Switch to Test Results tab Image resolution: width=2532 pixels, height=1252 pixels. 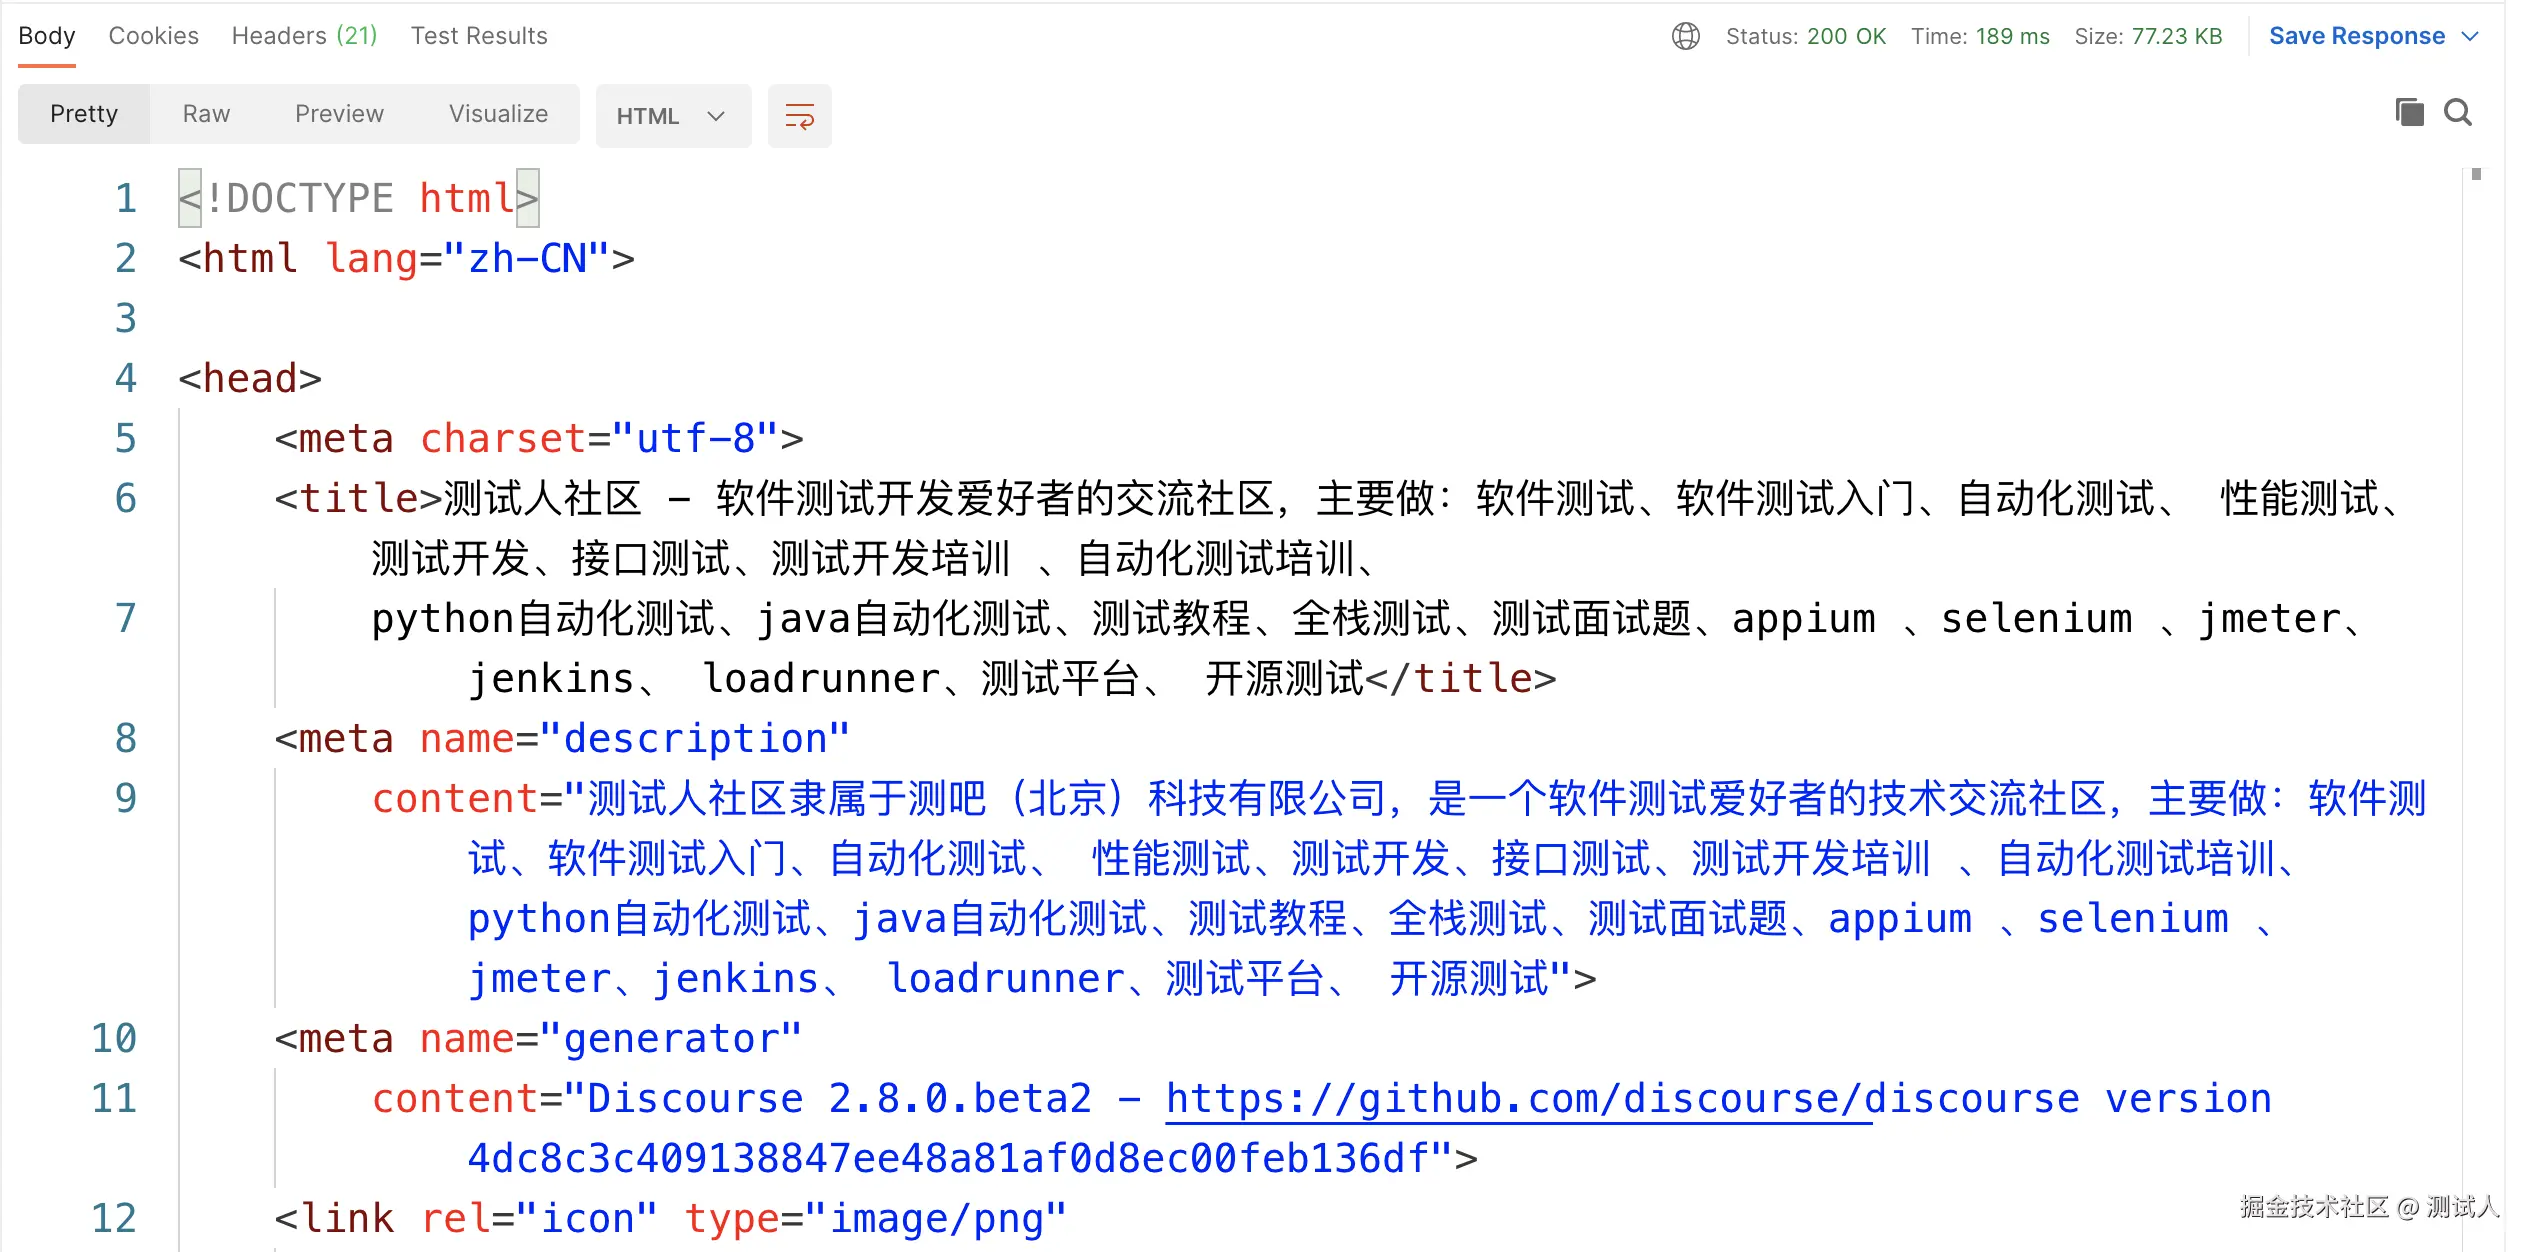[x=479, y=36]
